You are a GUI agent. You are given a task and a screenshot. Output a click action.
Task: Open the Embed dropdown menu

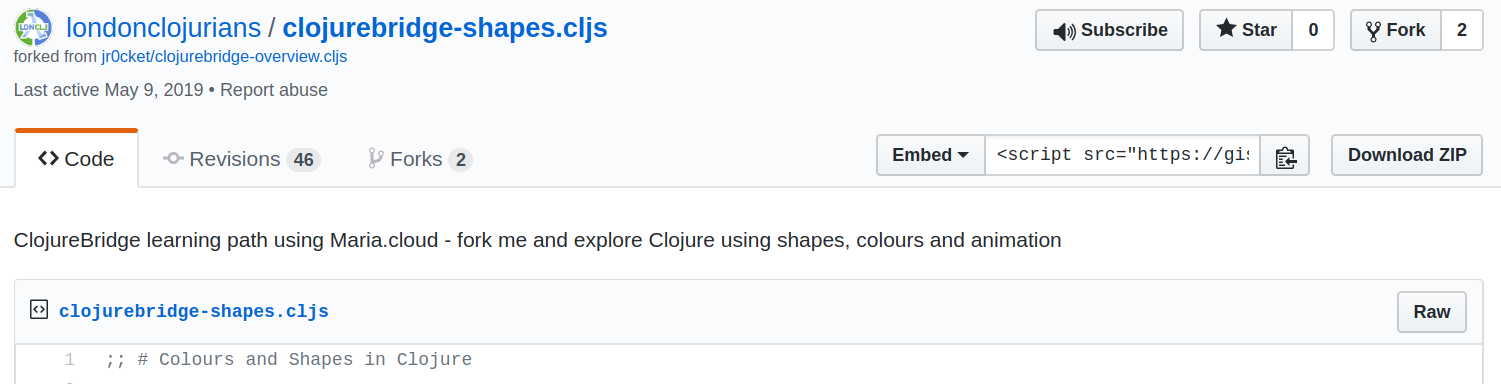[930, 155]
